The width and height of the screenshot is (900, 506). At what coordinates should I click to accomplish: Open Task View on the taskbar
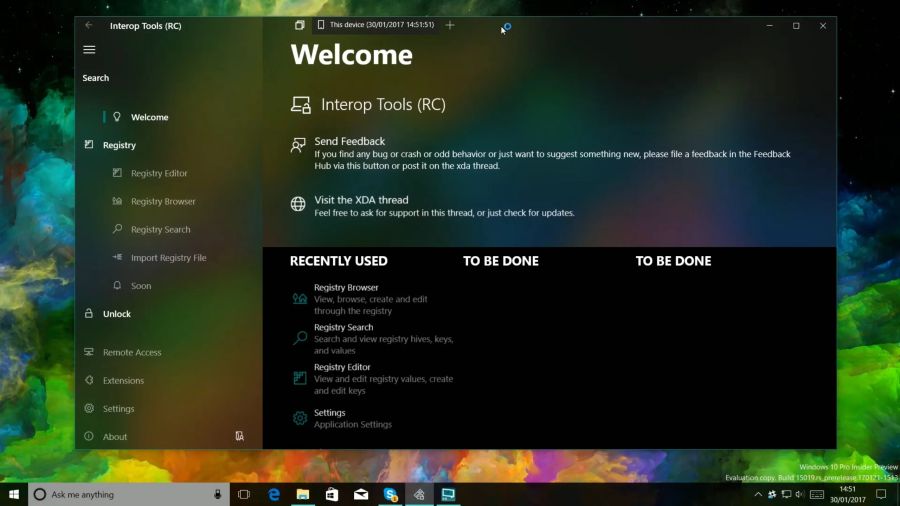244,495
